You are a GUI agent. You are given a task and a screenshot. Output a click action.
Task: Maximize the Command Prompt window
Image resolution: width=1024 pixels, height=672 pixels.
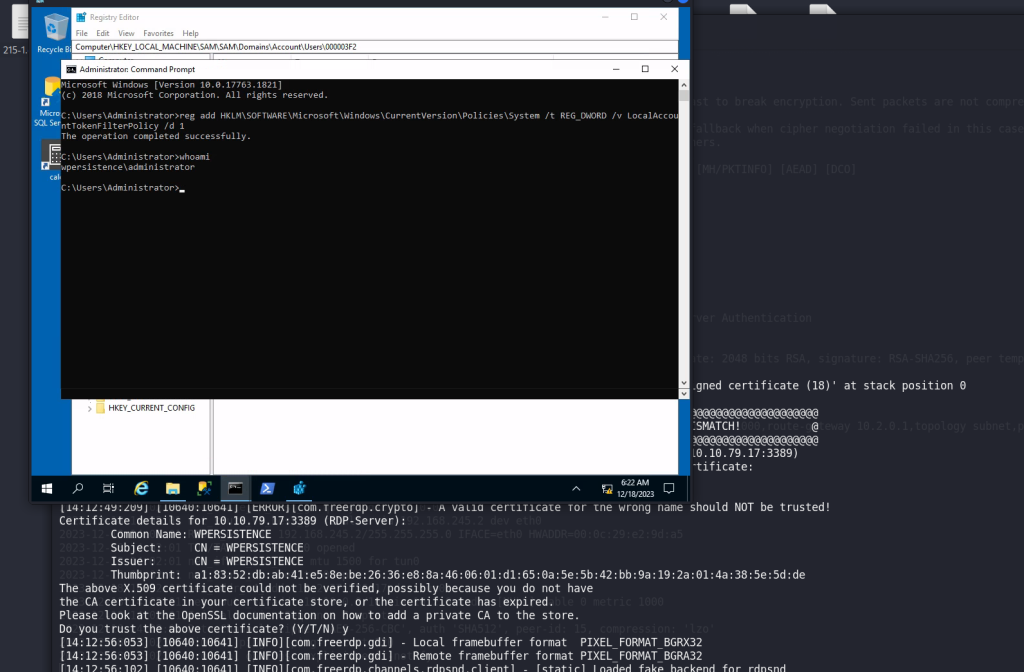coord(645,69)
